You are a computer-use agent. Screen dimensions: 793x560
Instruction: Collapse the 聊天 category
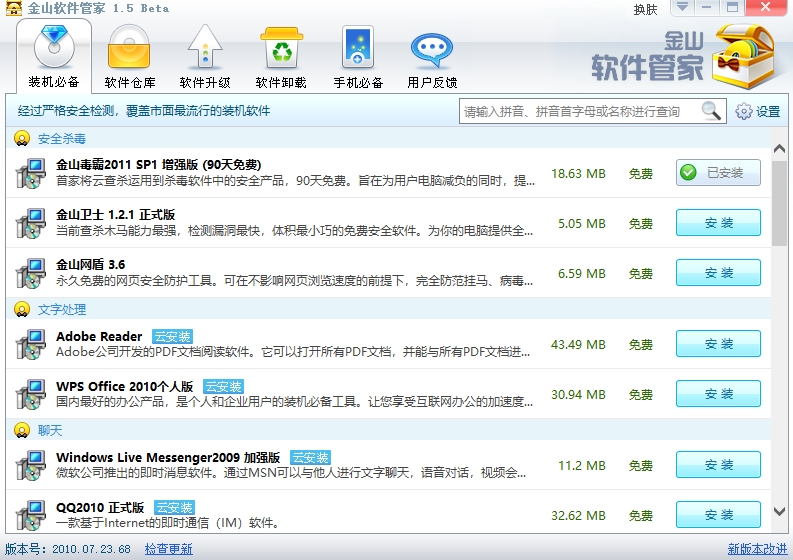click(22, 430)
